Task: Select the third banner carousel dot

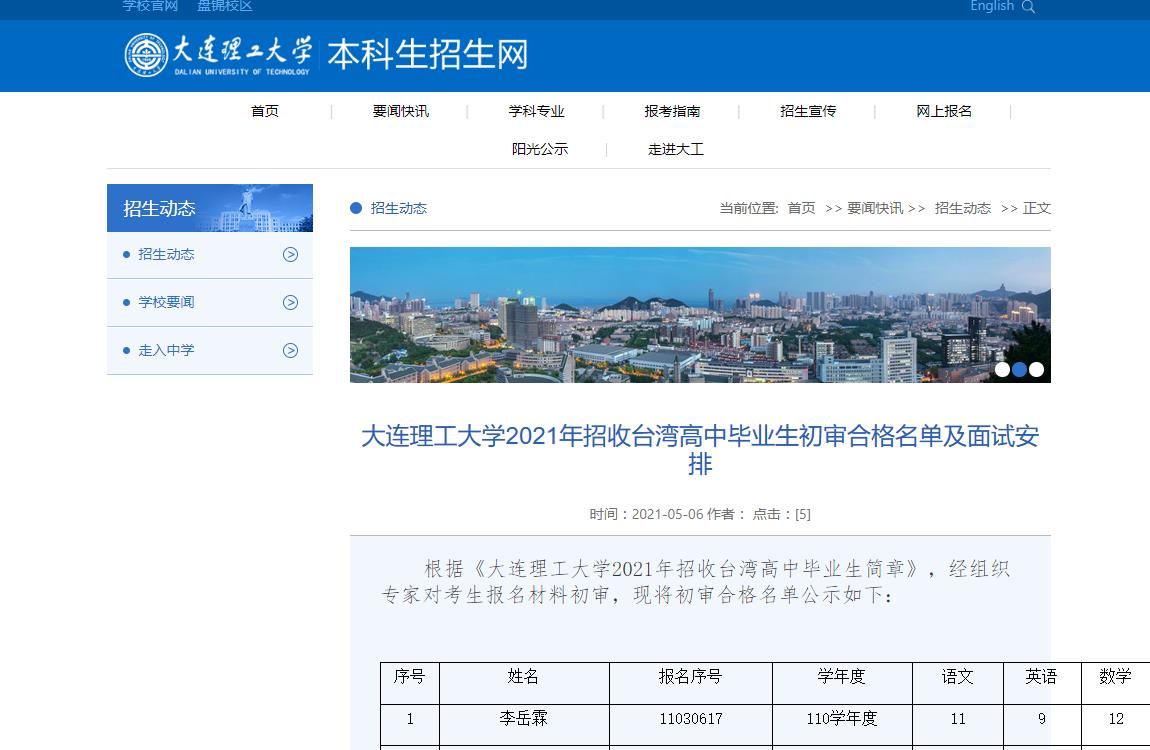Action: point(1036,369)
